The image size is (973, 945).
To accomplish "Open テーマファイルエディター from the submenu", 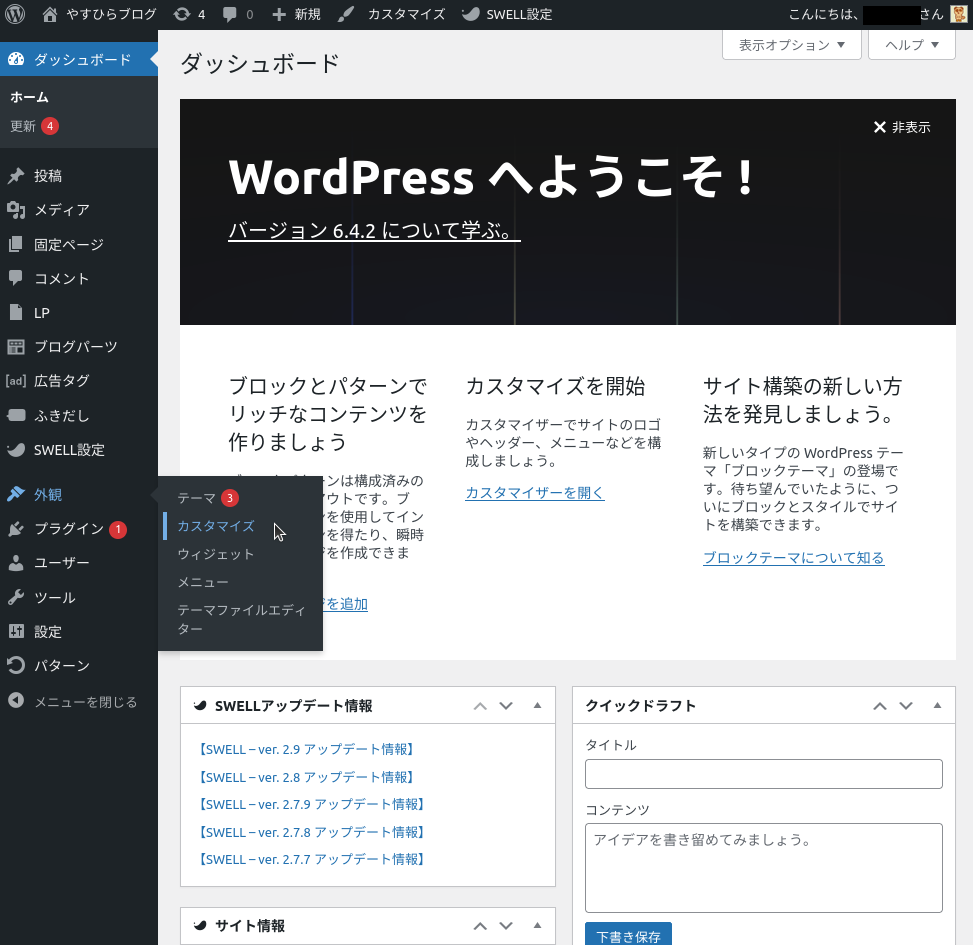I will point(240,619).
